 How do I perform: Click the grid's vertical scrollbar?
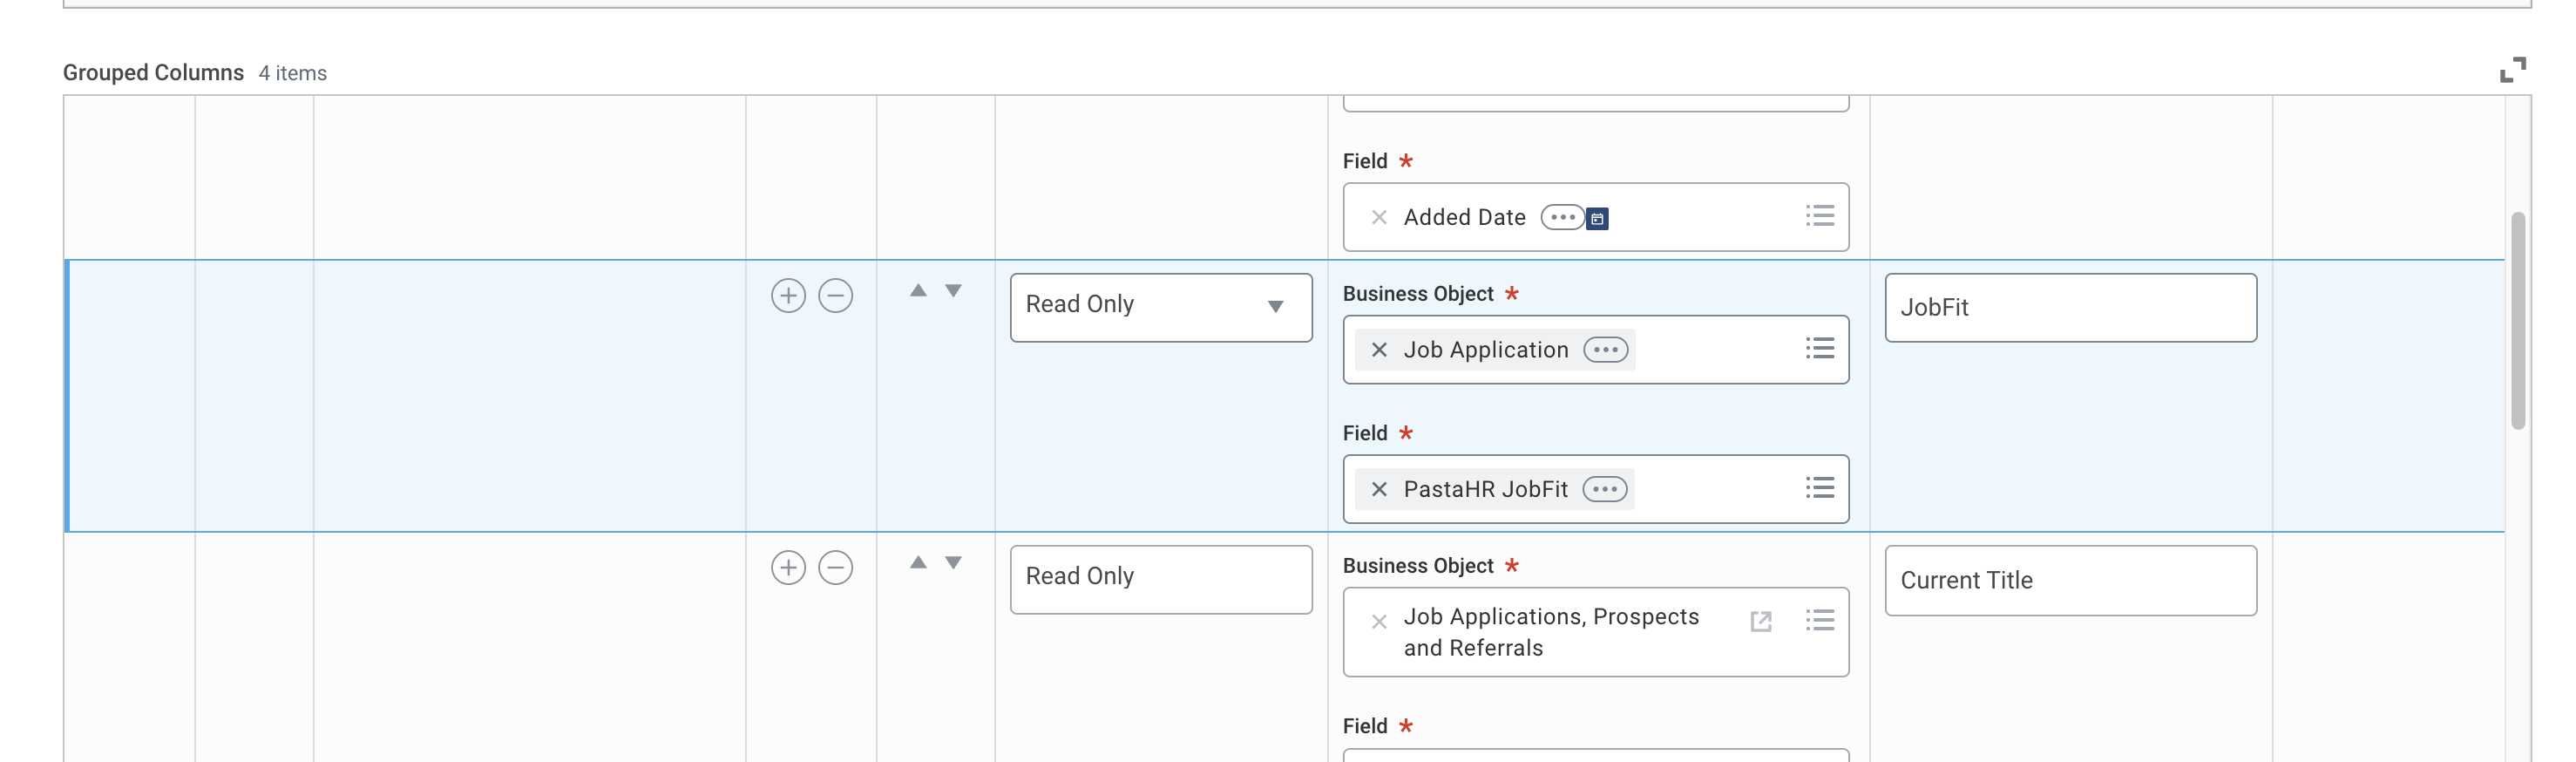pyautogui.click(x=2517, y=320)
